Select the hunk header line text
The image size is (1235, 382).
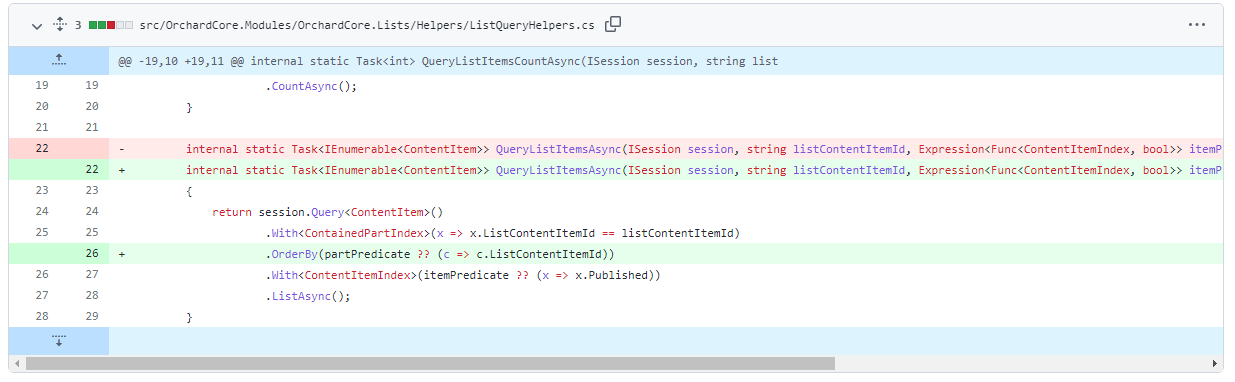pyautogui.click(x=448, y=61)
